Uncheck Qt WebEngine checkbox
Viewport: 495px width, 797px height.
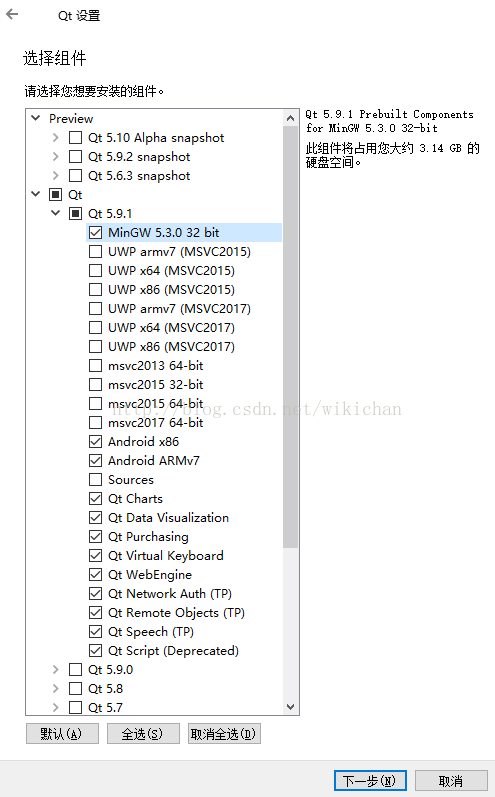pyautogui.click(x=95, y=574)
